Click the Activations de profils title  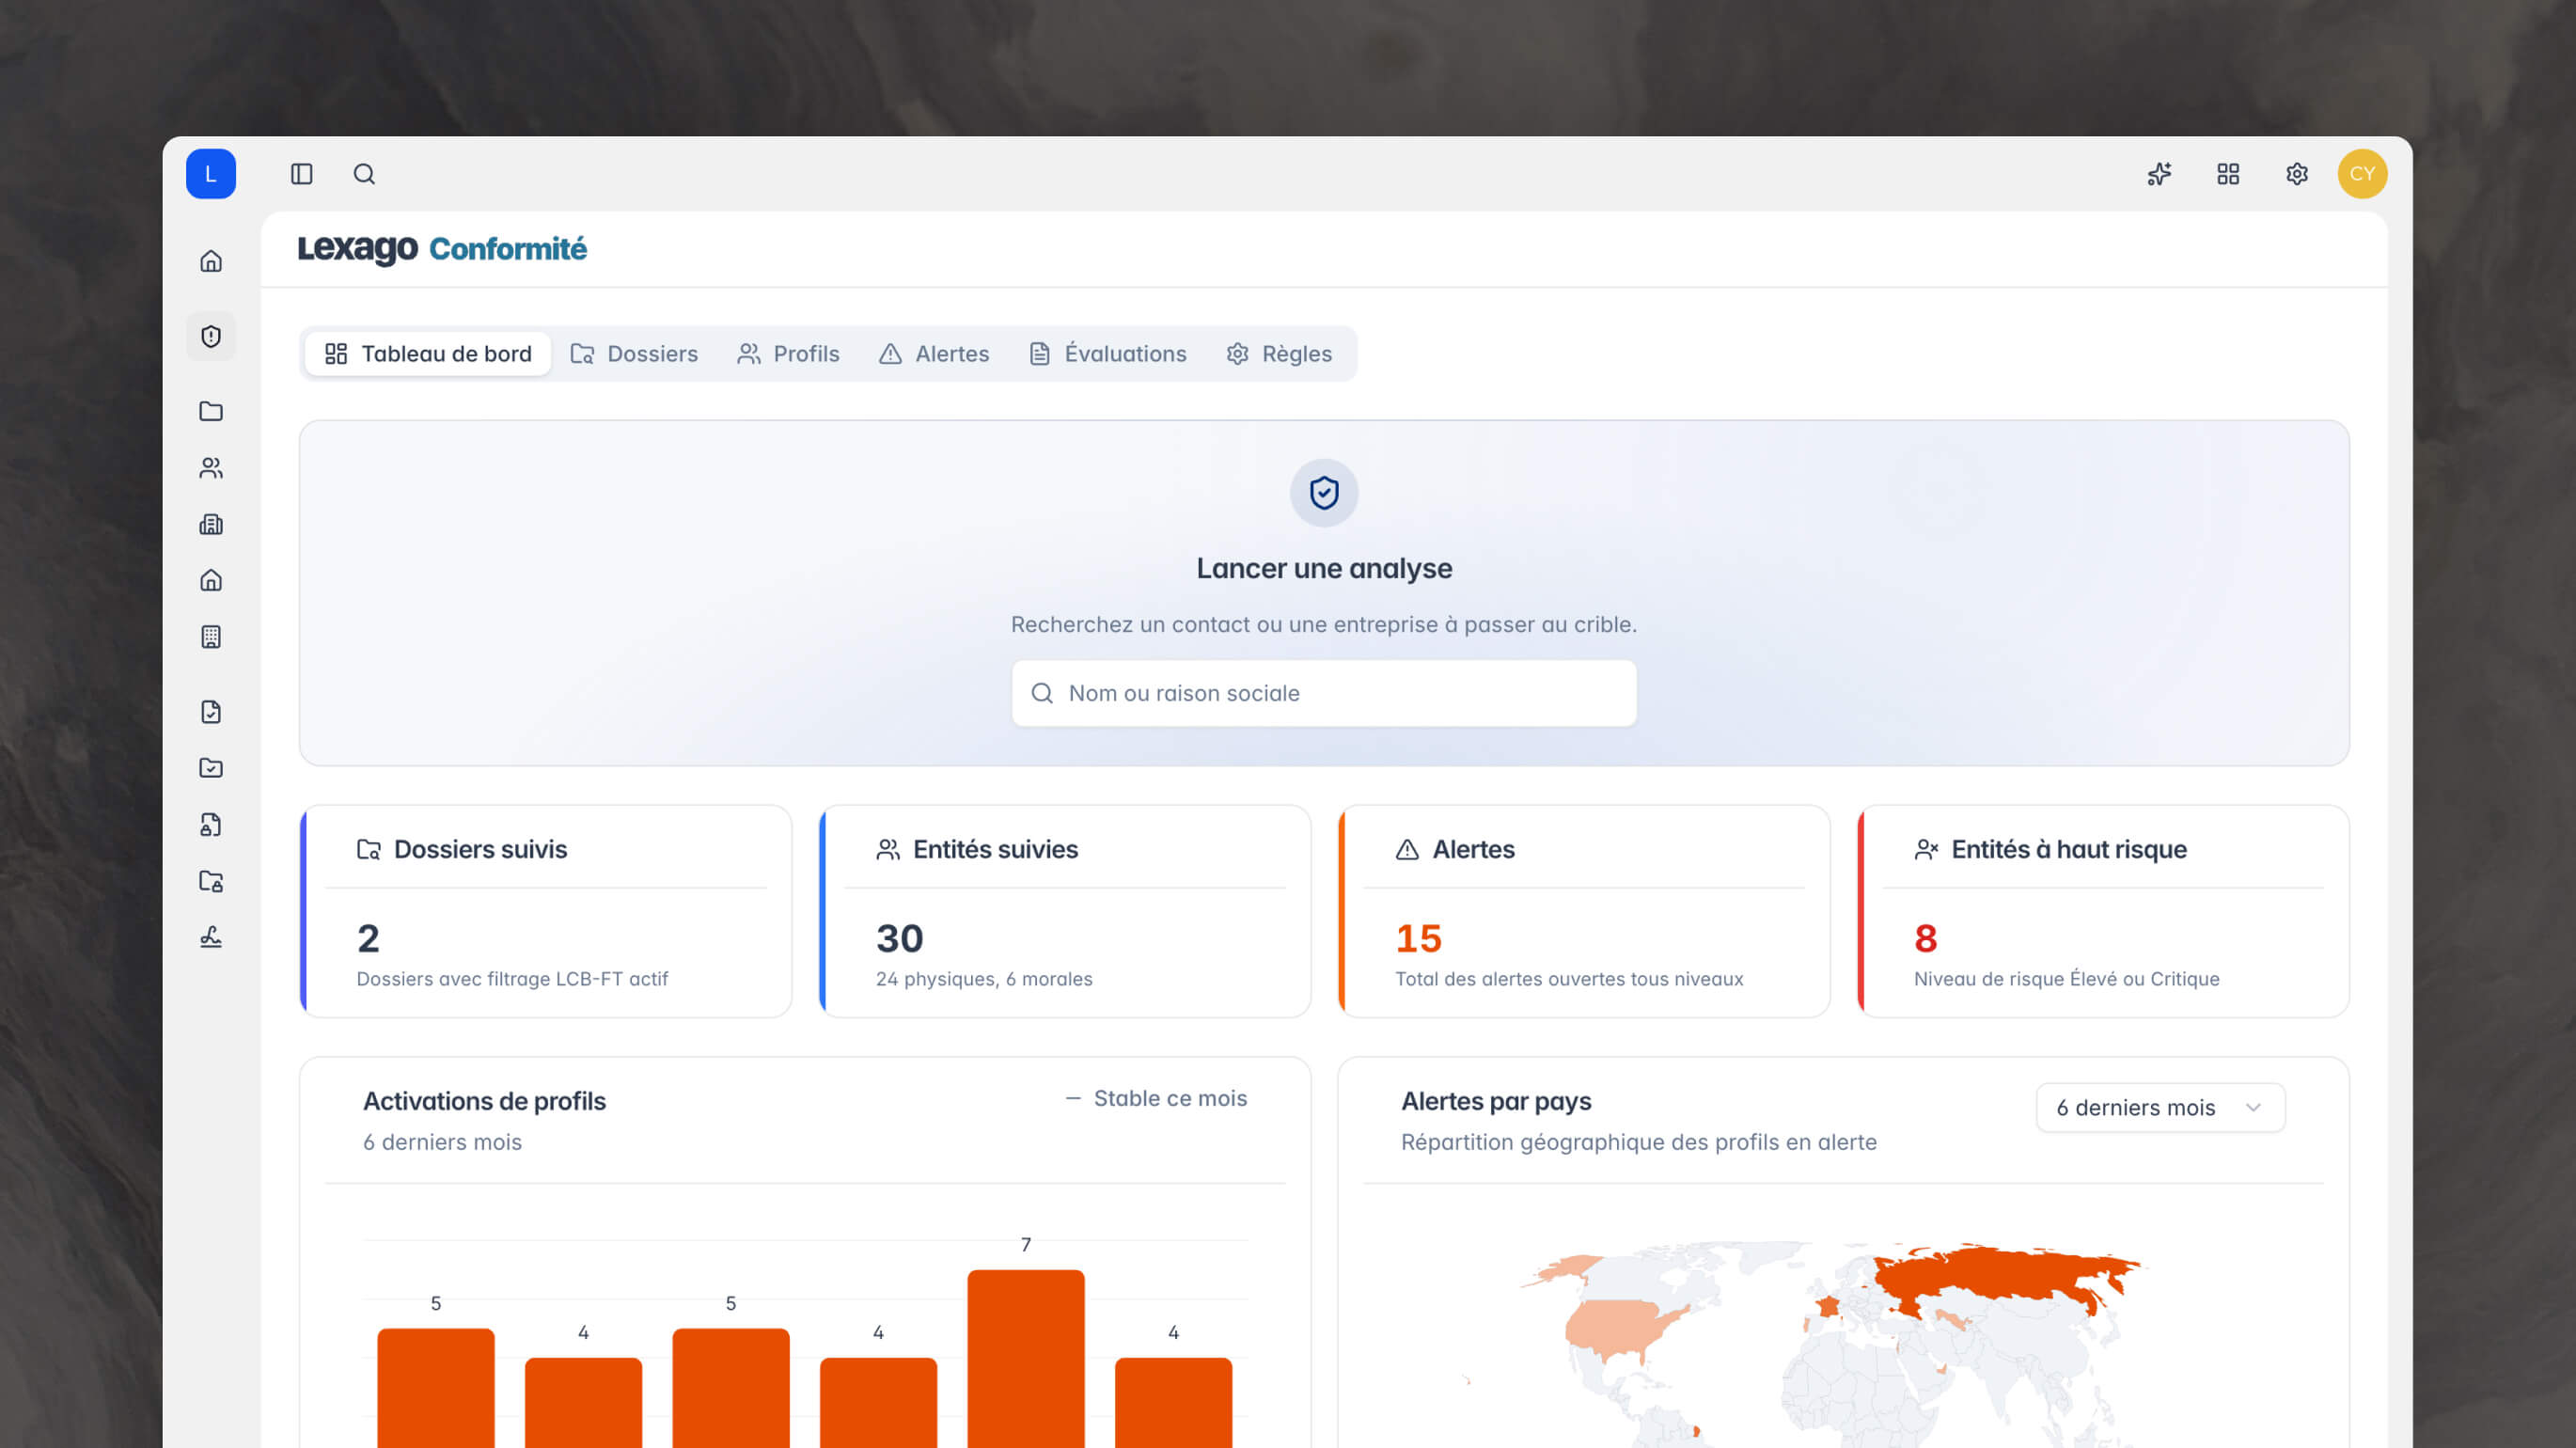click(x=484, y=1101)
